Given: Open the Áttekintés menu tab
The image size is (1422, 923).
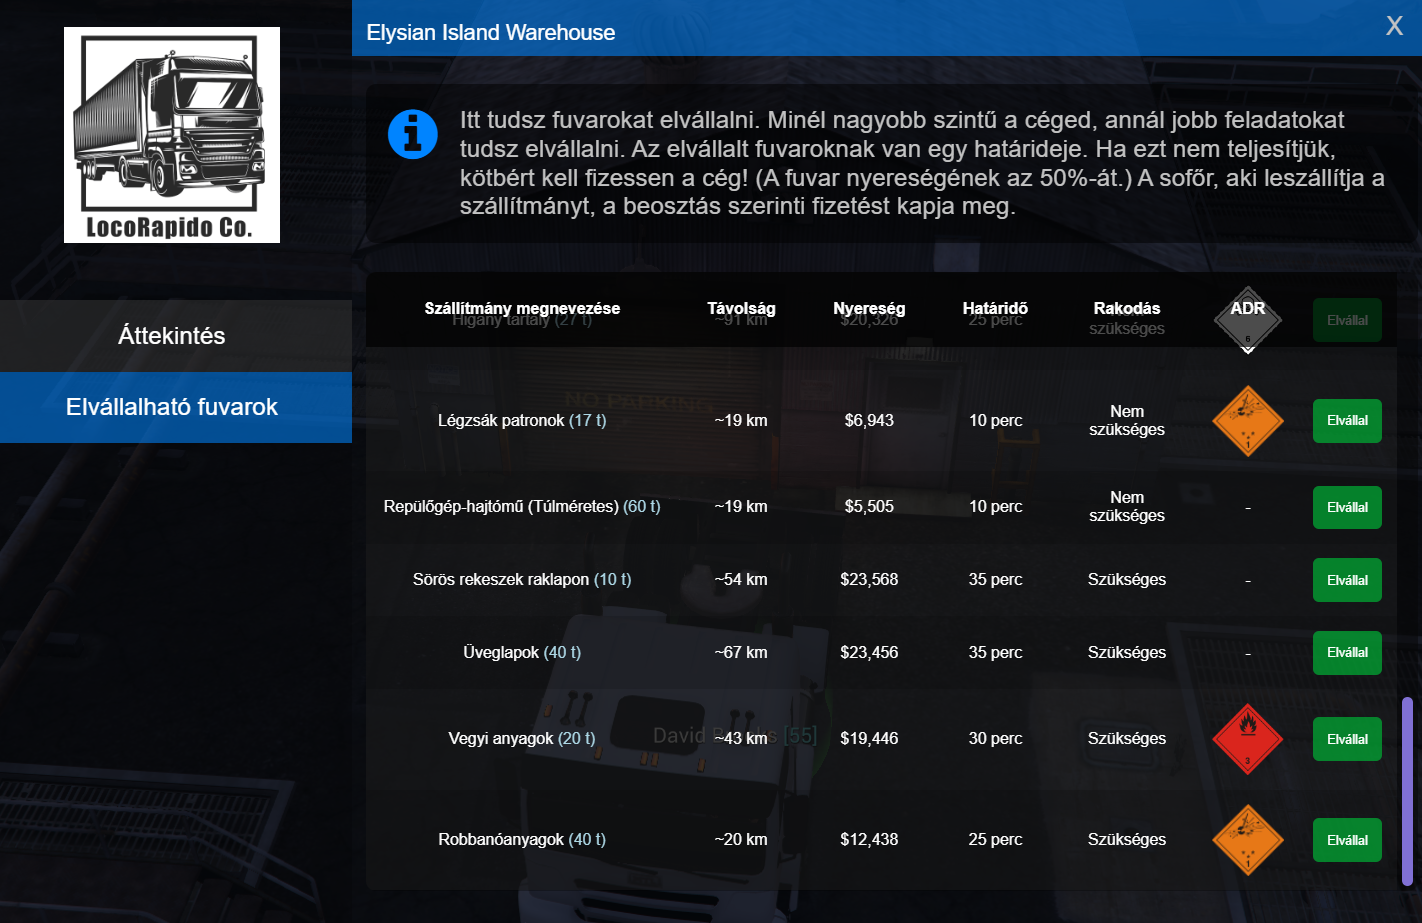Looking at the screenshot, I should pyautogui.click(x=172, y=336).
